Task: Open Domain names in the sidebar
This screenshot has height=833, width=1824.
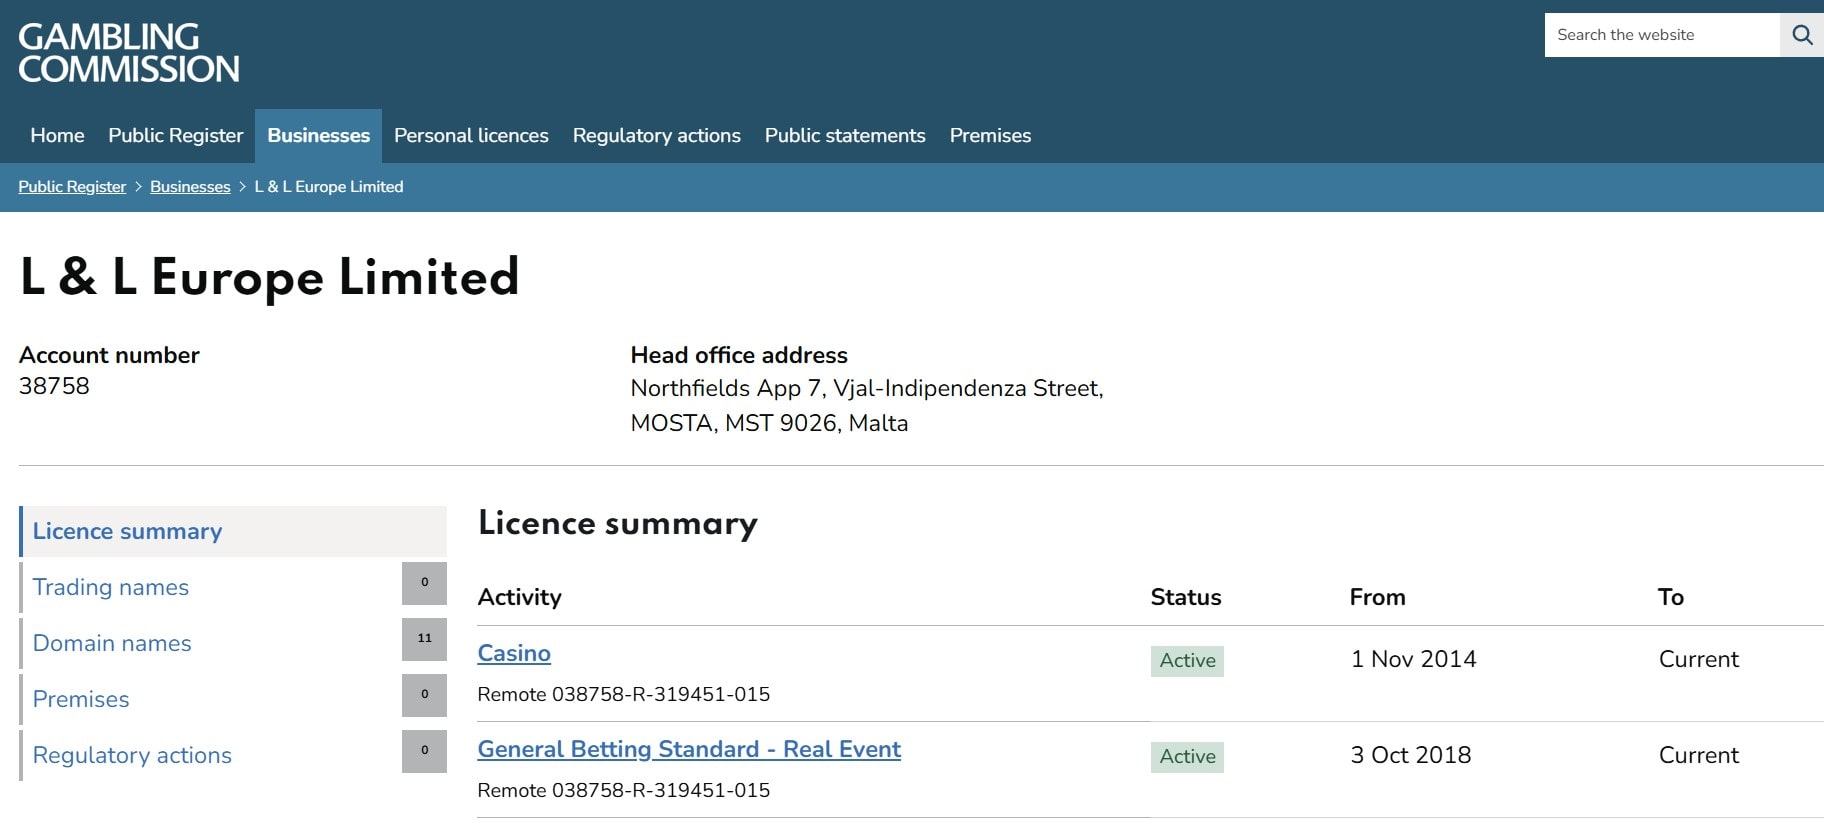Action: pyautogui.click(x=112, y=643)
